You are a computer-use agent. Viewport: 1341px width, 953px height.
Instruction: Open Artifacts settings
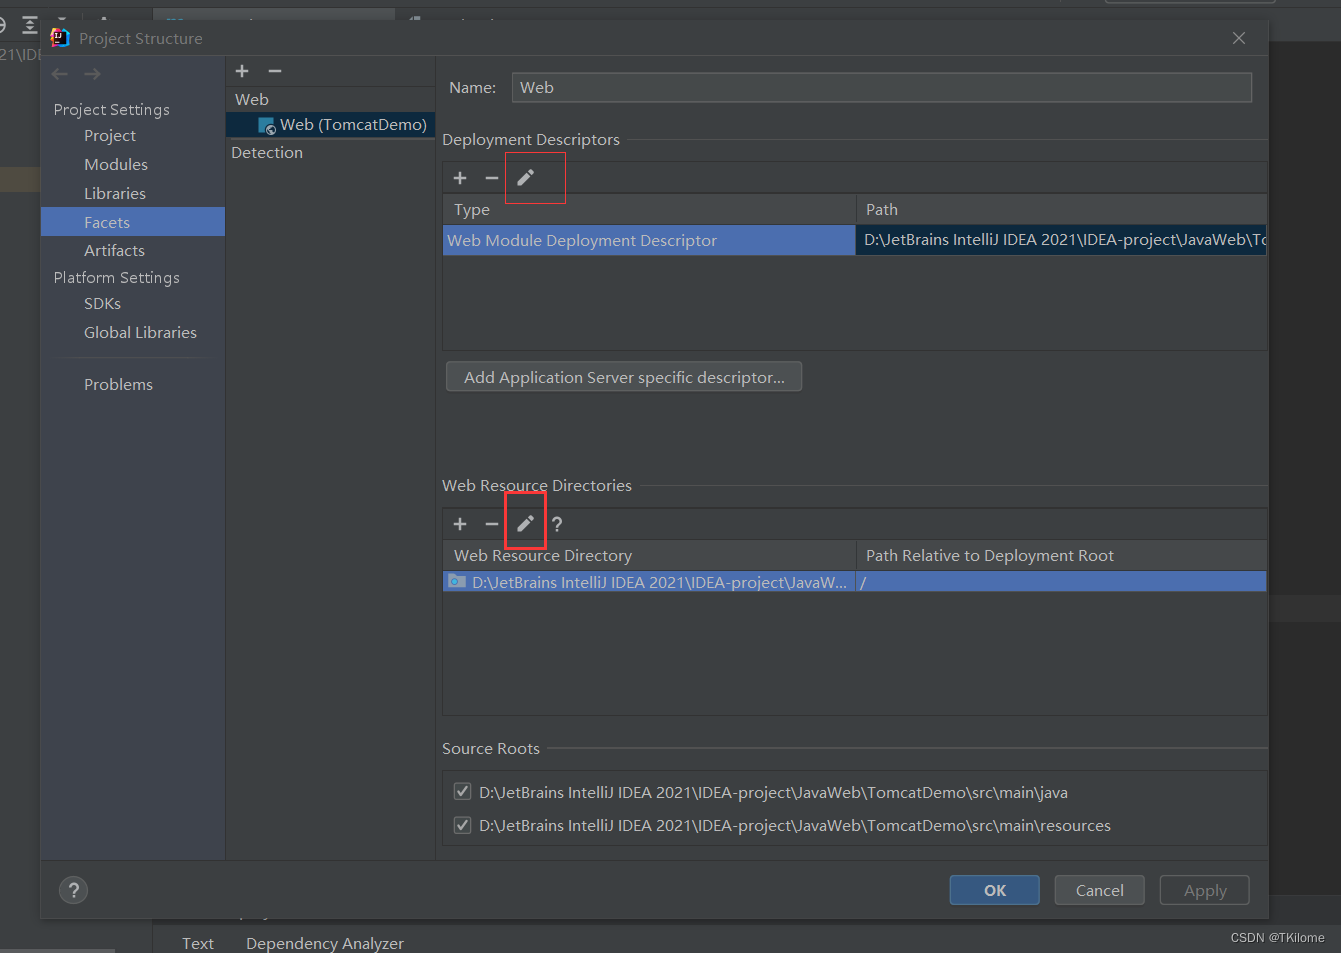[114, 250]
